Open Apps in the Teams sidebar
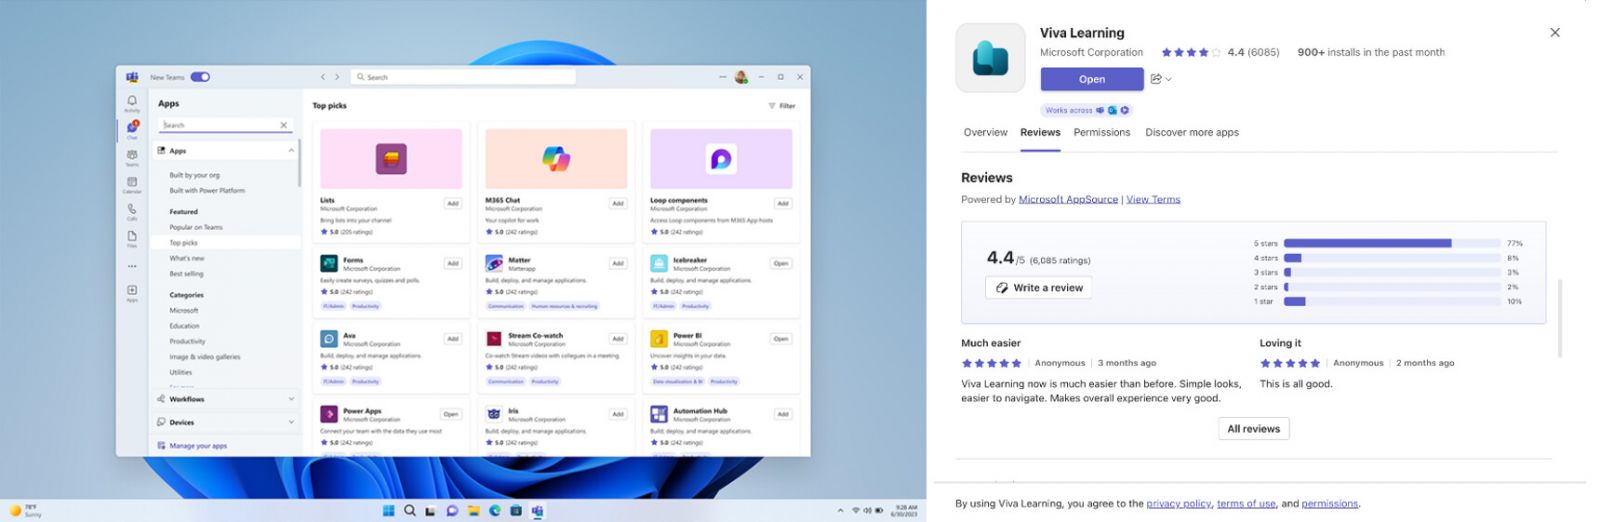 point(132,292)
